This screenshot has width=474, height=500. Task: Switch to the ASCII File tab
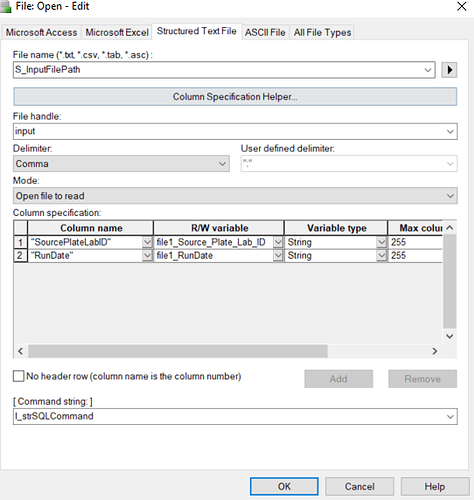[x=265, y=32]
